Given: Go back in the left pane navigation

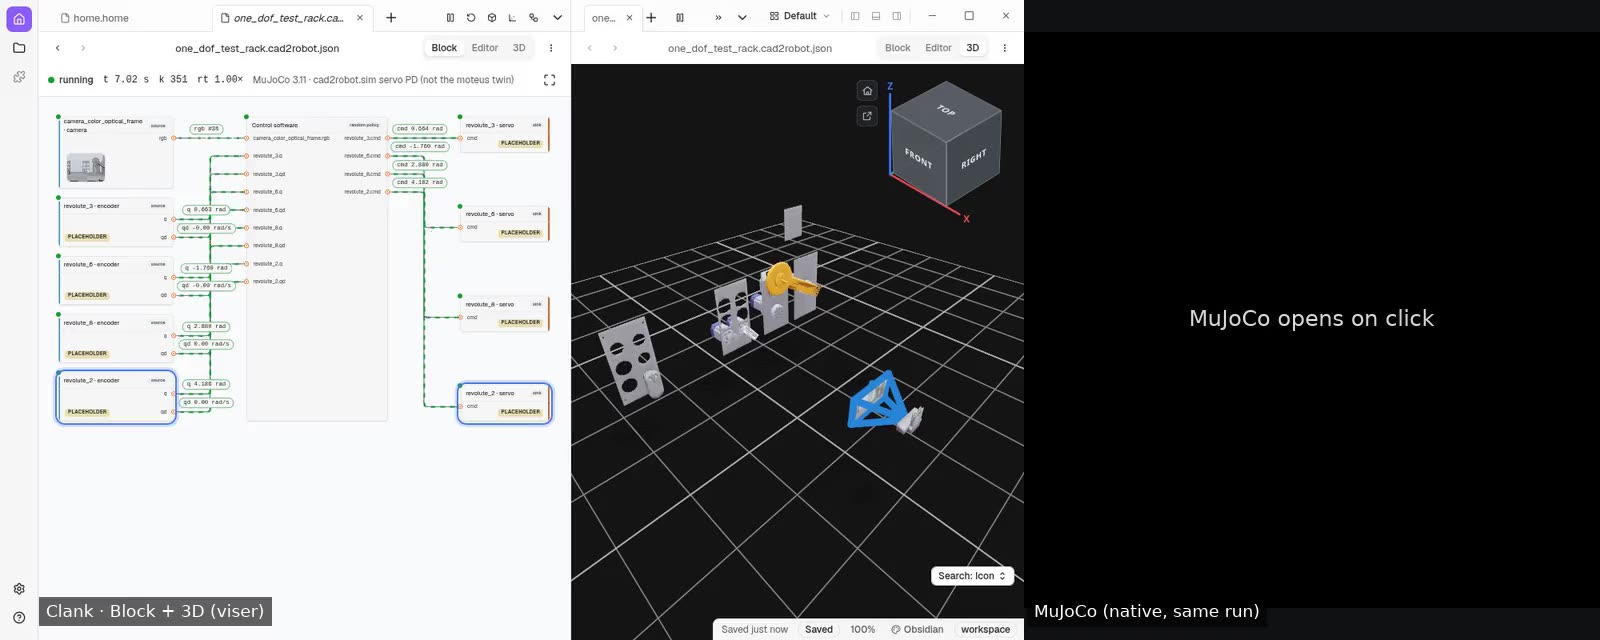Looking at the screenshot, I should click(x=58, y=48).
